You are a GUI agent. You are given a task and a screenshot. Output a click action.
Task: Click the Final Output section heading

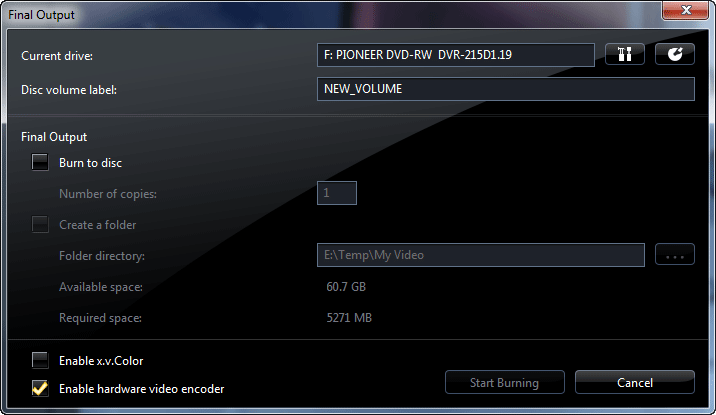(54, 137)
